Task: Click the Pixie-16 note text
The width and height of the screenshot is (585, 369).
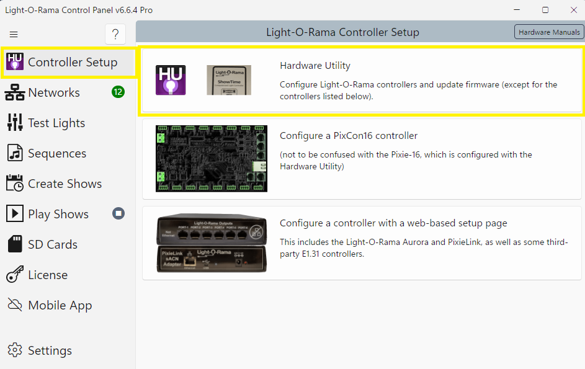Action: [406, 160]
